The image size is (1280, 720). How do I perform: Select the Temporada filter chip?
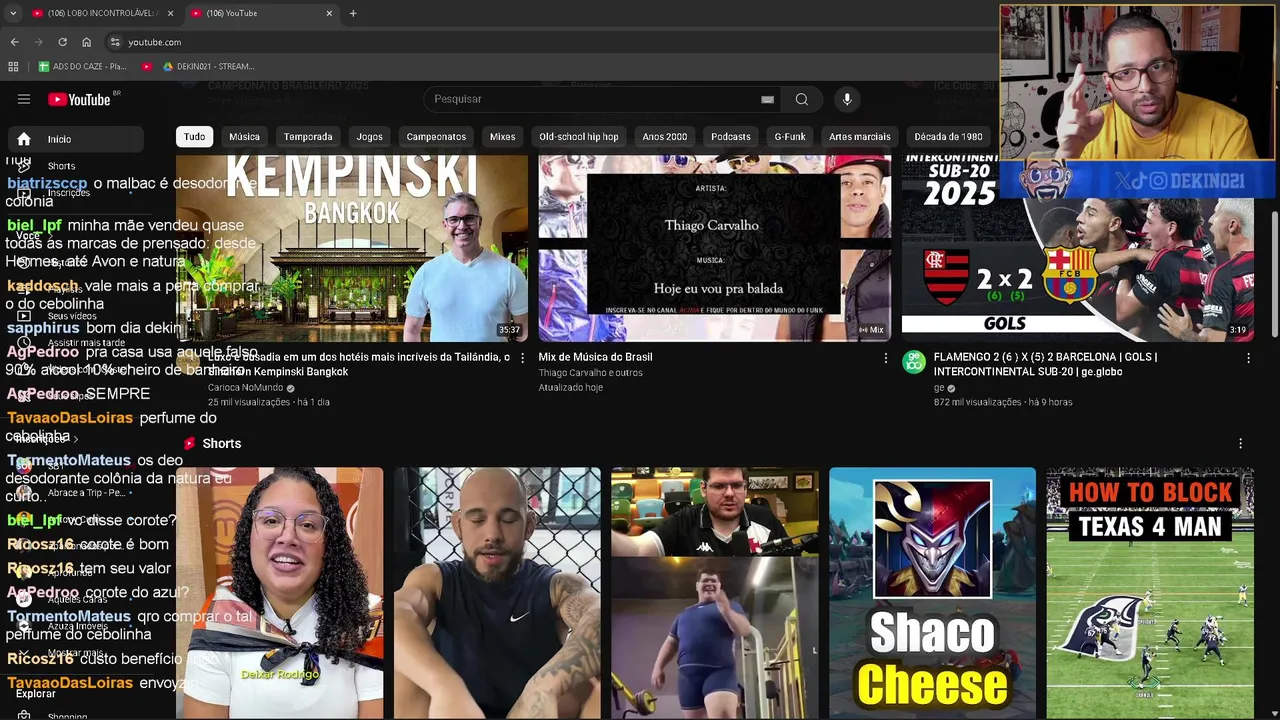click(308, 136)
